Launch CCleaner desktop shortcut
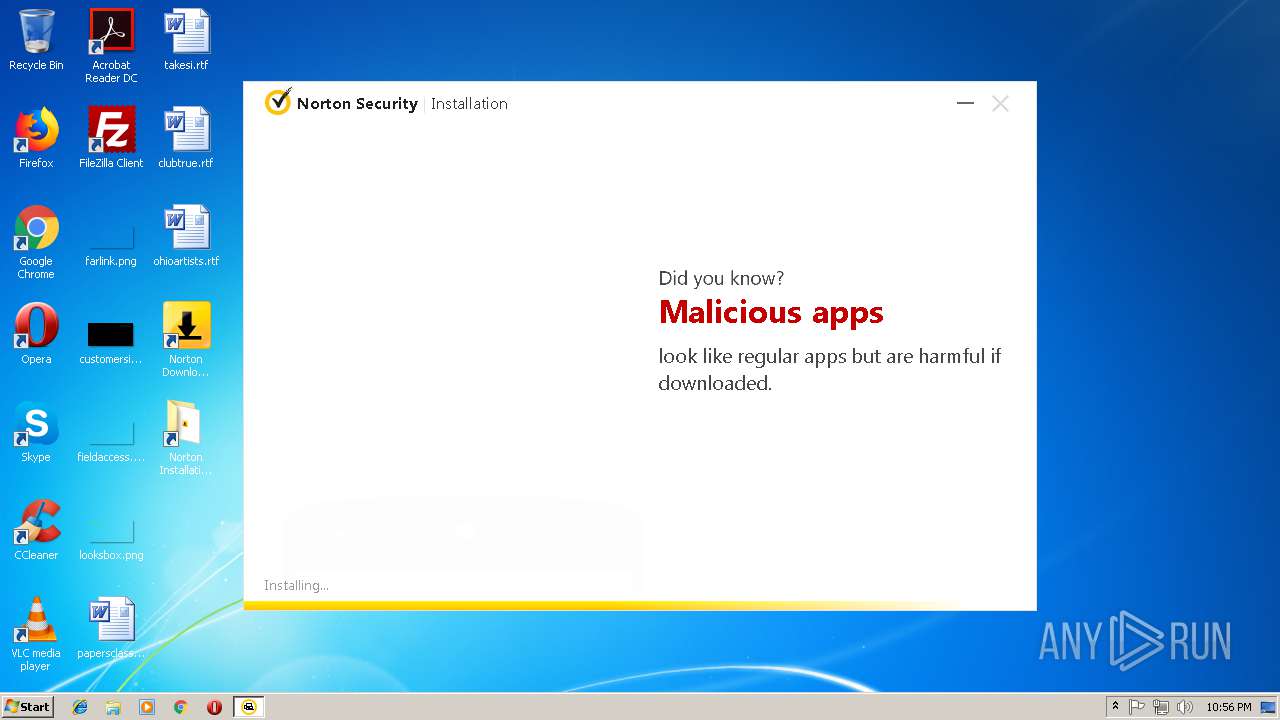 36,530
